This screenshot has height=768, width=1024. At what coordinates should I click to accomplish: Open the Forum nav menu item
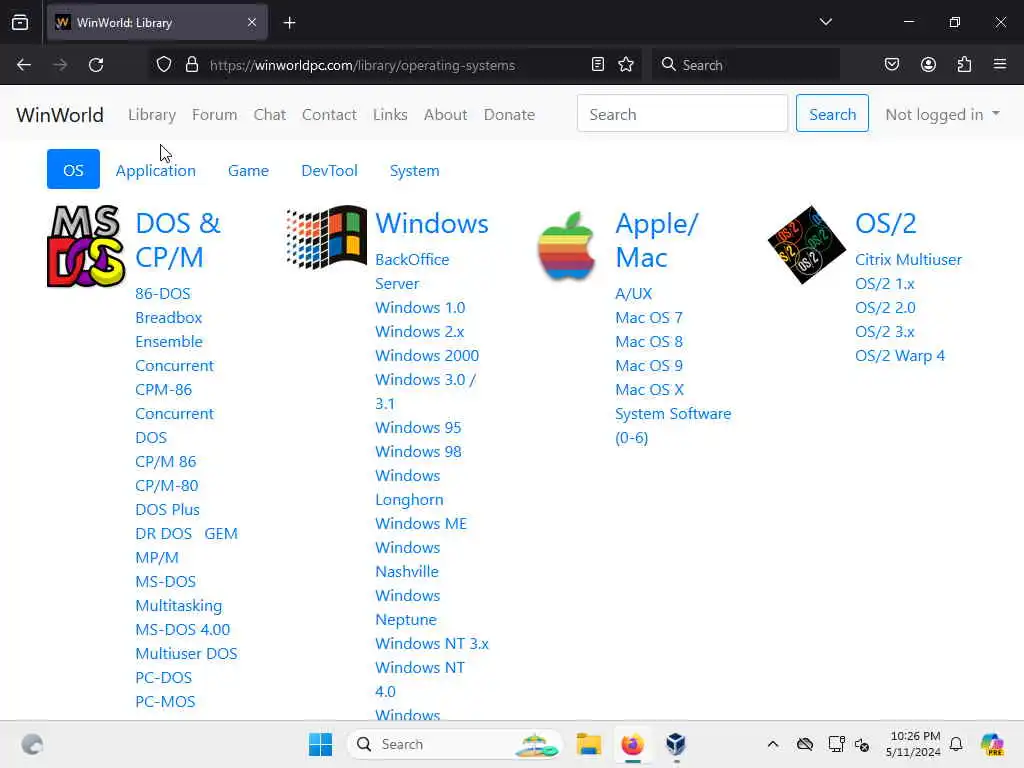click(214, 114)
